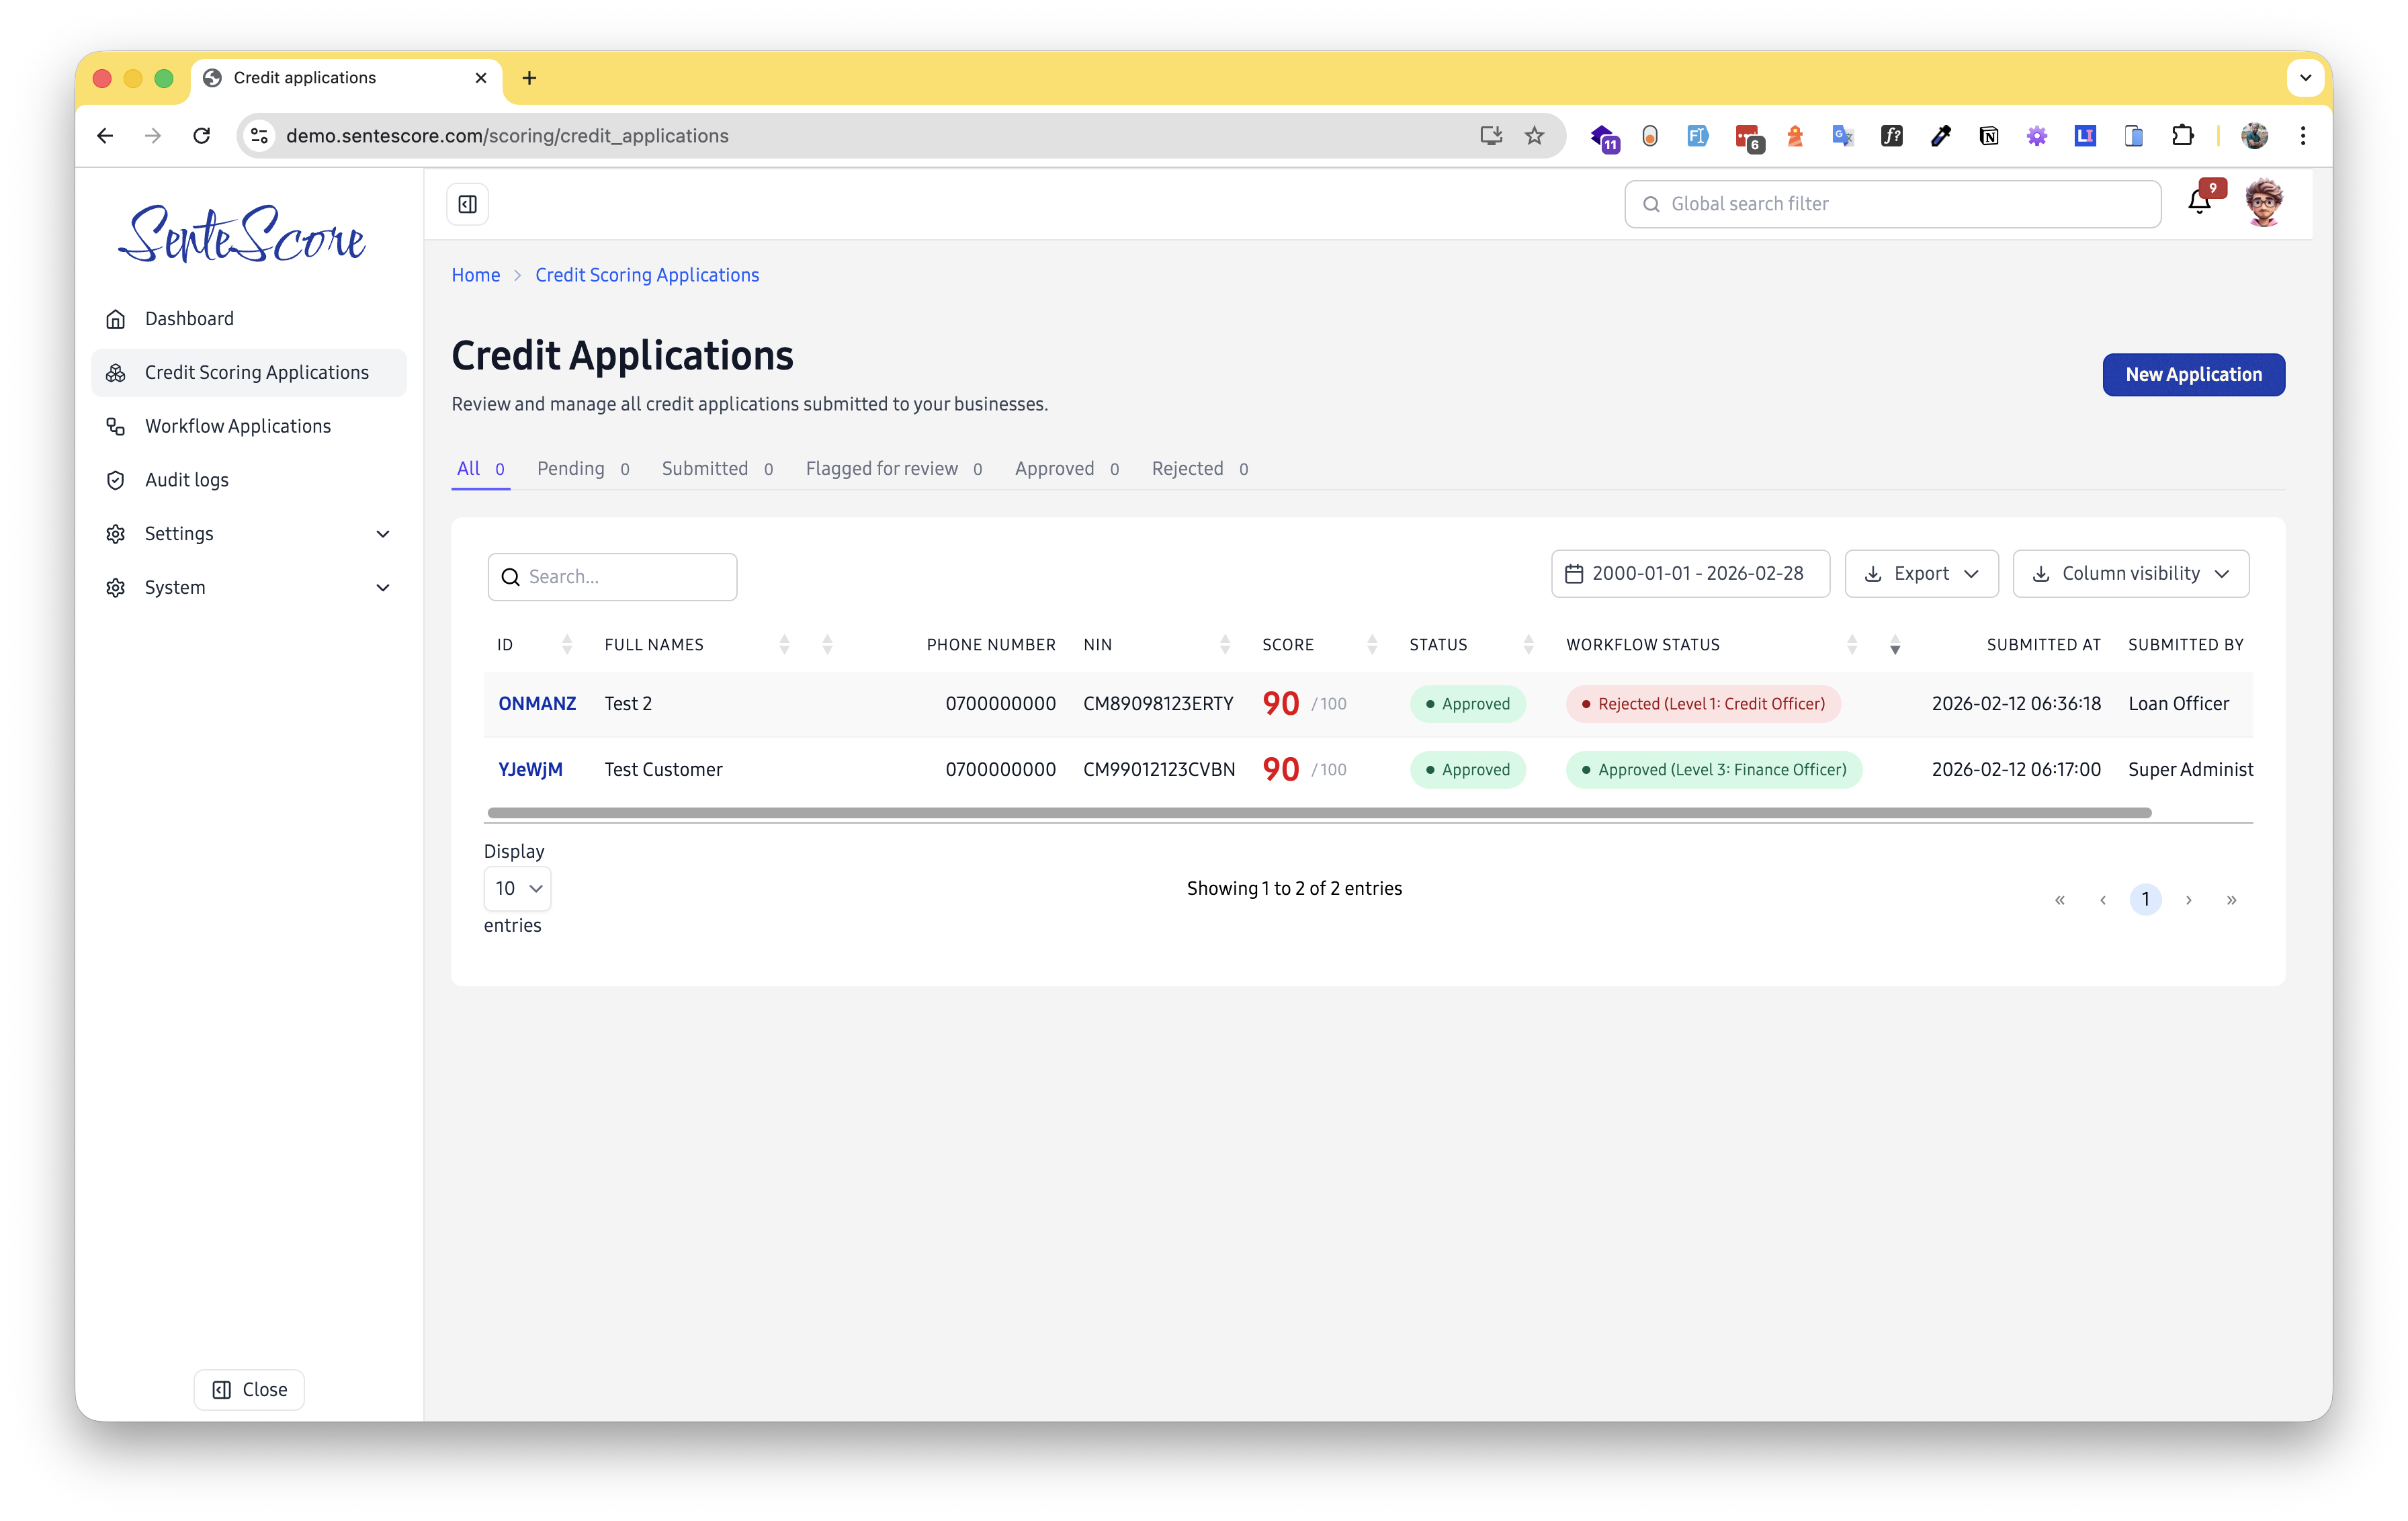Toggle sorting on the ID column
2408x1521 pixels.
click(x=566, y=644)
